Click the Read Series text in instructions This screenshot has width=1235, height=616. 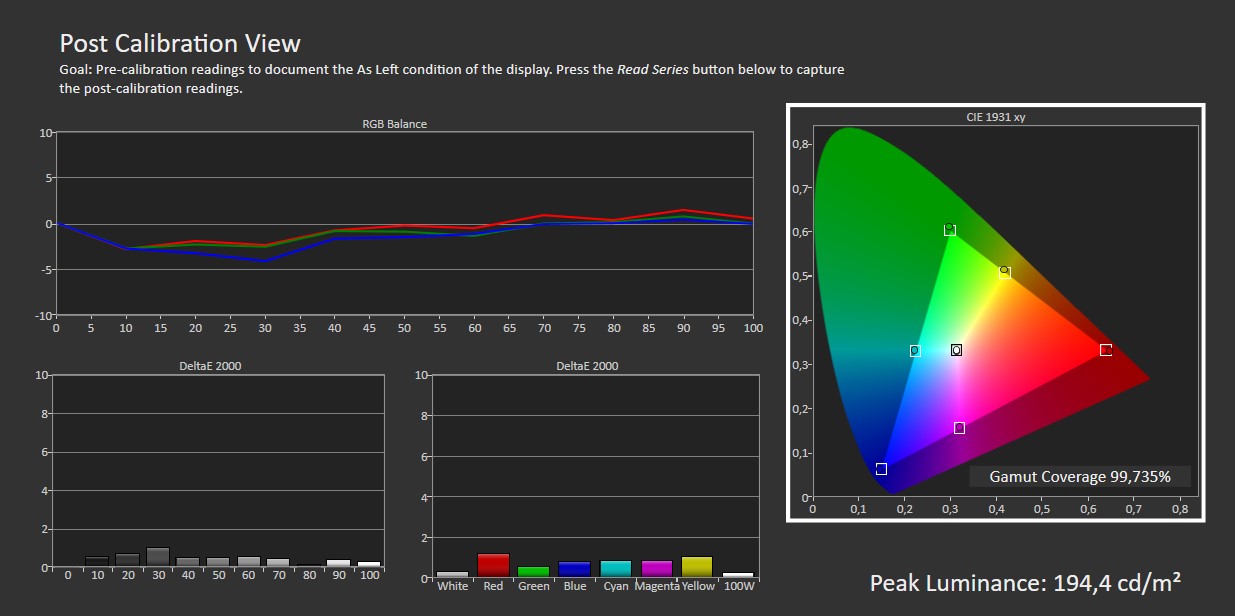point(652,70)
